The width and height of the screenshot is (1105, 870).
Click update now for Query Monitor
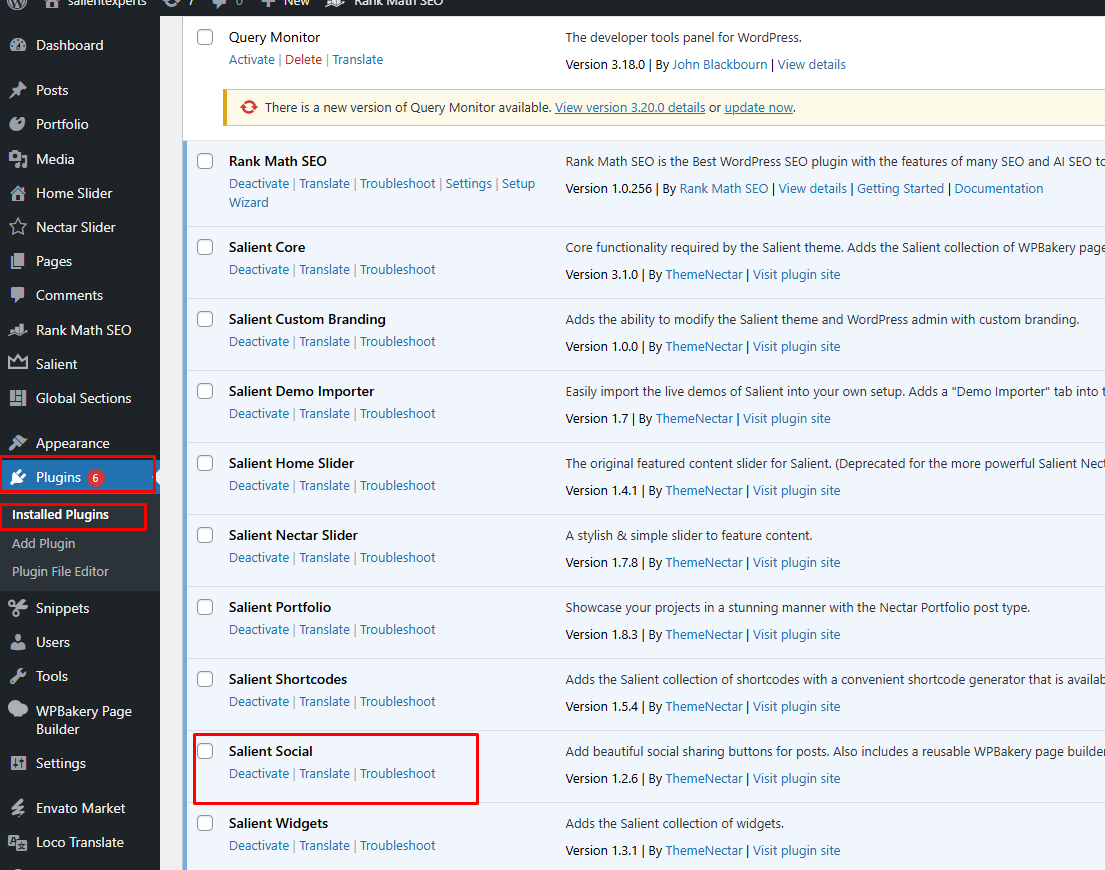[x=759, y=107]
